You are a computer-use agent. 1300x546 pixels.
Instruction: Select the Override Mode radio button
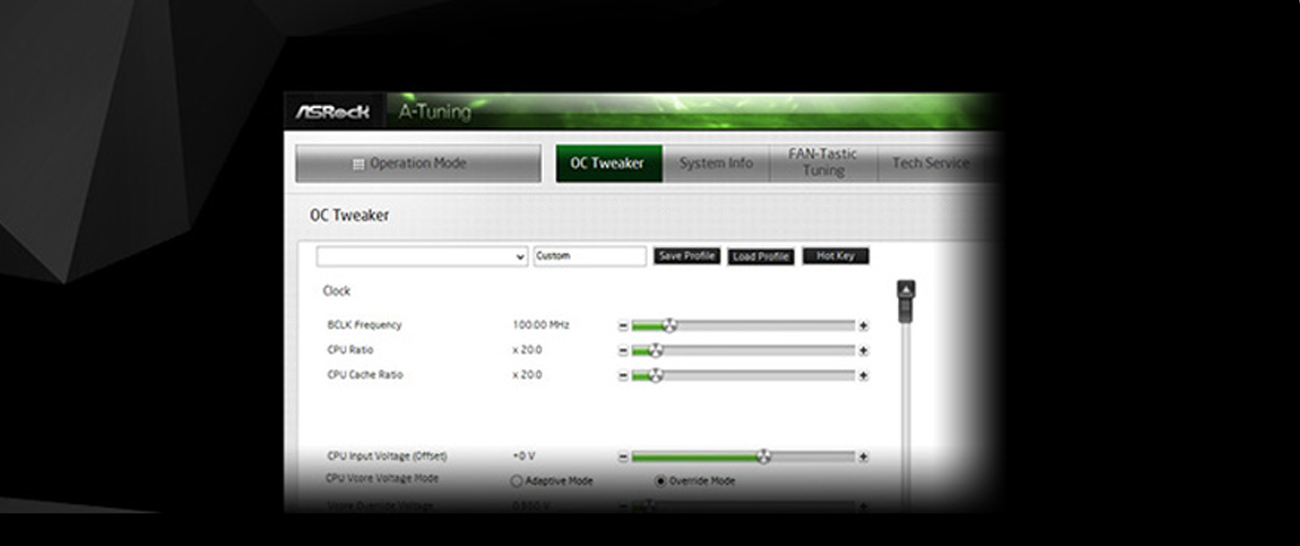660,481
